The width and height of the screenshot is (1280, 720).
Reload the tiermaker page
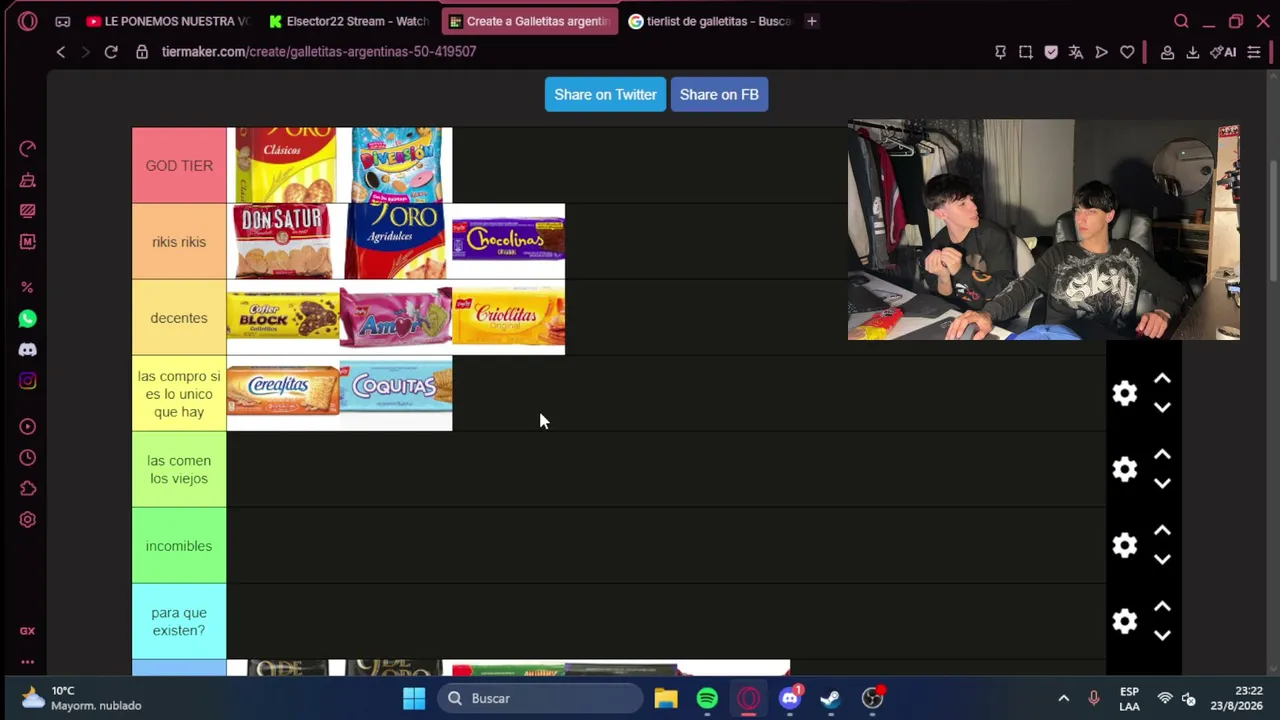111,52
